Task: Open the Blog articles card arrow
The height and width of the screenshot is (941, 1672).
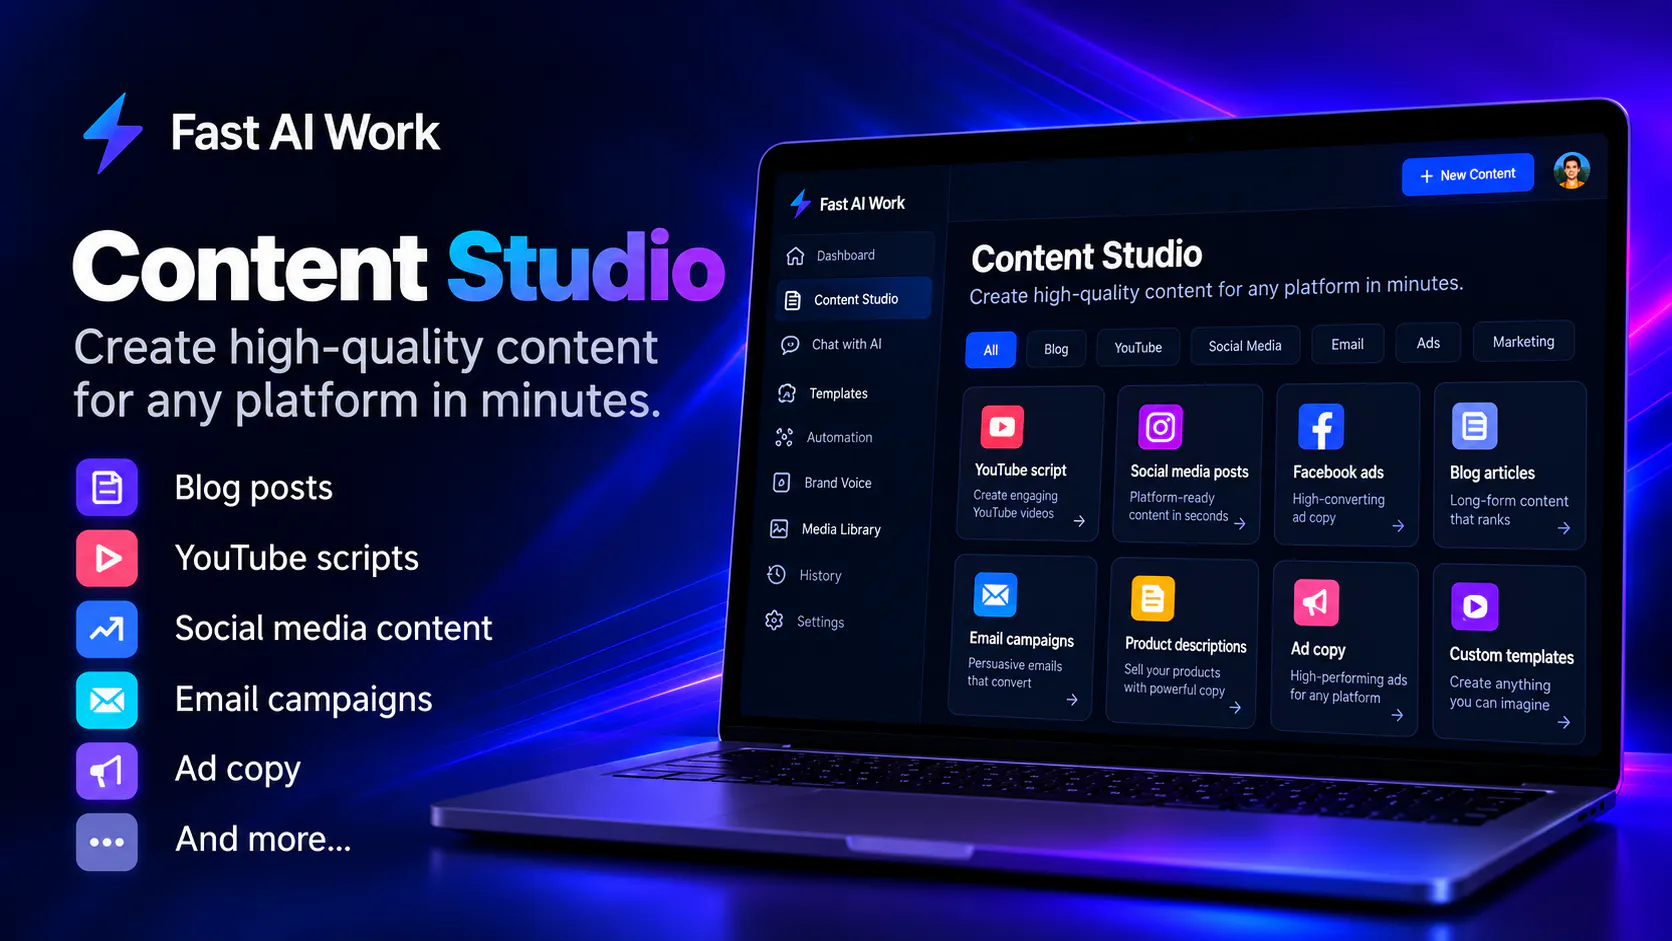Action: point(1563,528)
